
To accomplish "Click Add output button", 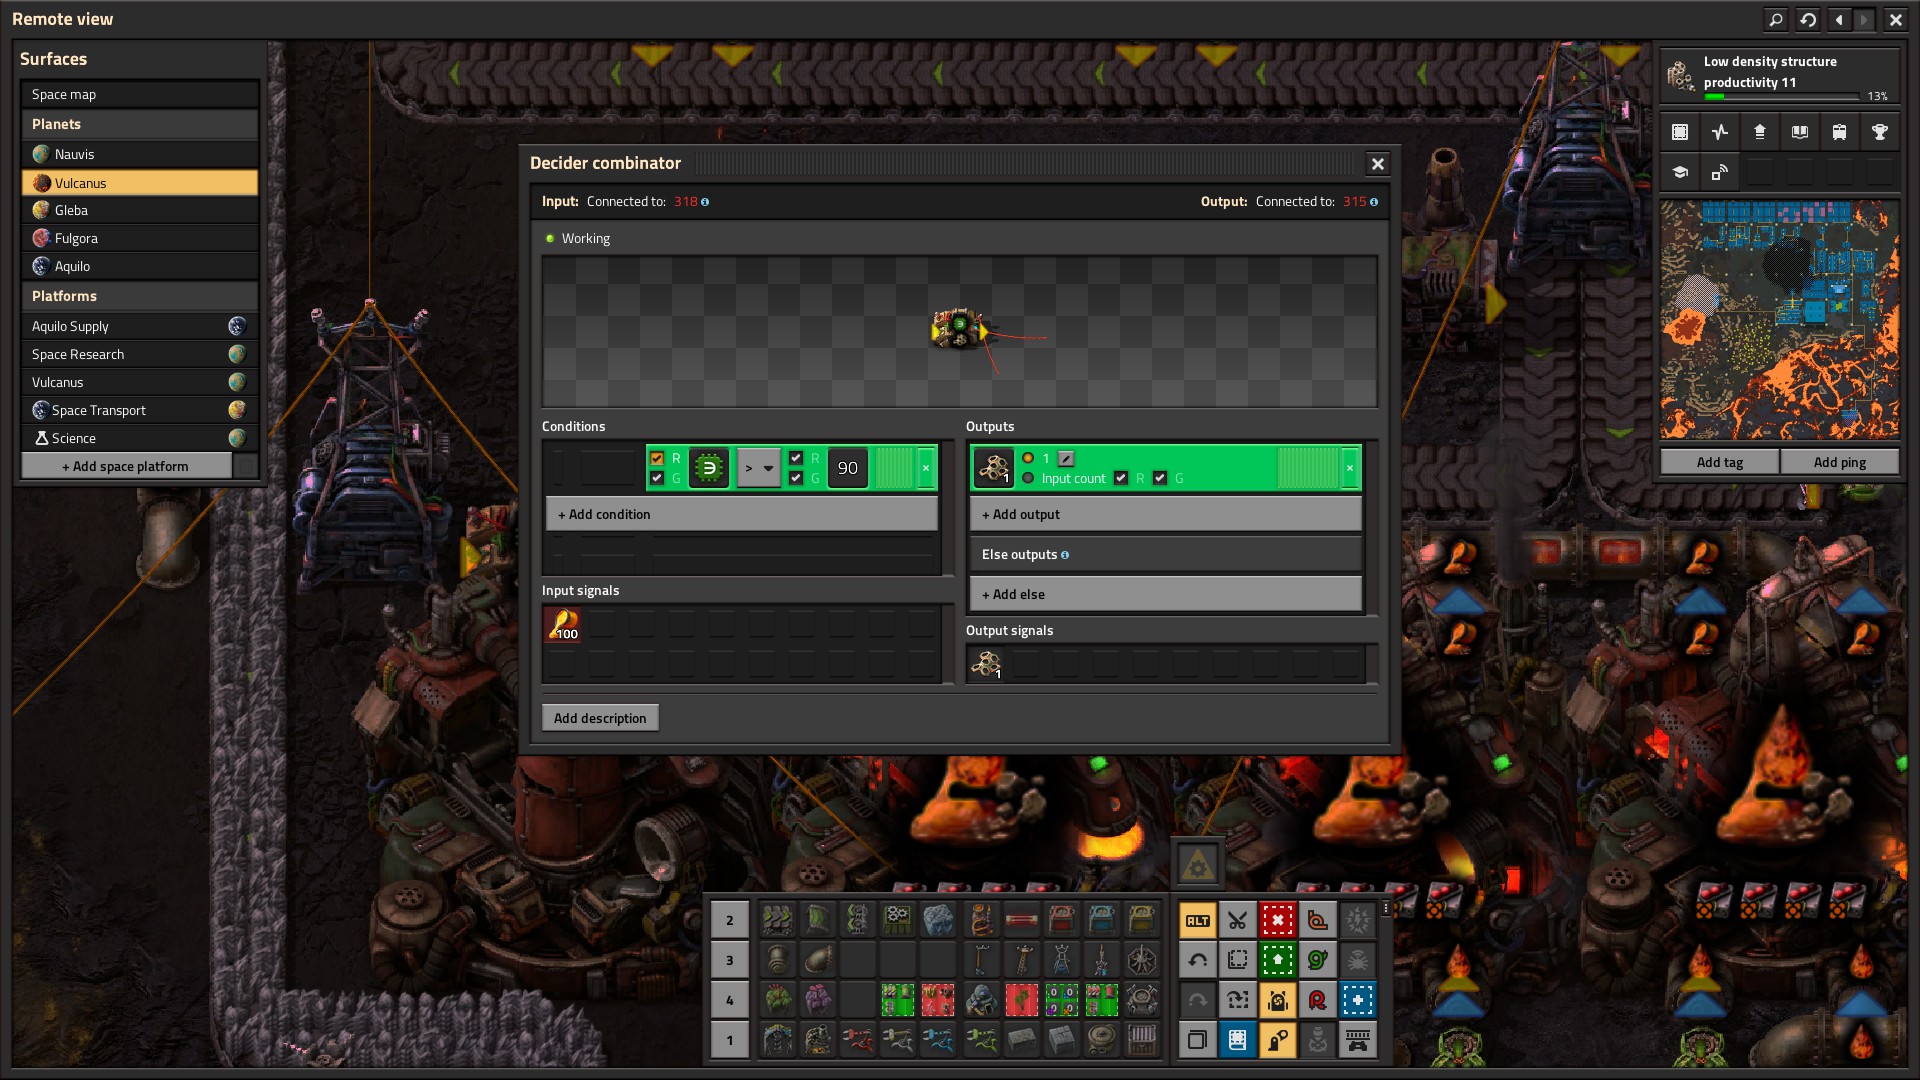I will (1166, 514).
